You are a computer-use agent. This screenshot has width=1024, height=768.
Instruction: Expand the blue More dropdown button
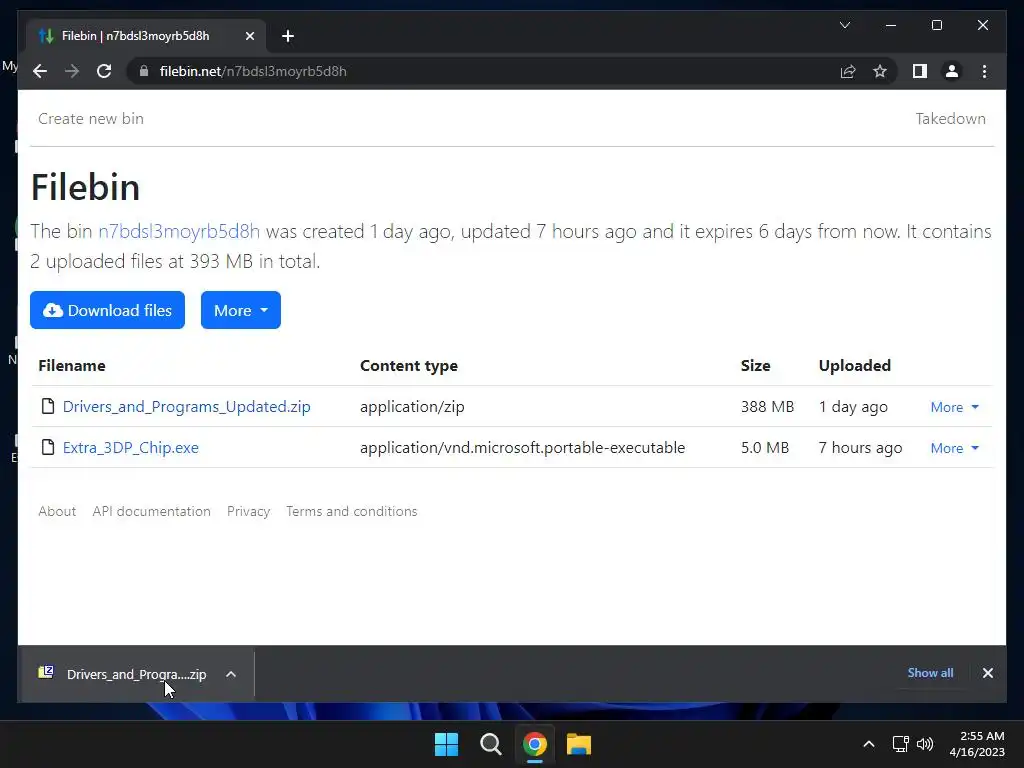tap(241, 310)
